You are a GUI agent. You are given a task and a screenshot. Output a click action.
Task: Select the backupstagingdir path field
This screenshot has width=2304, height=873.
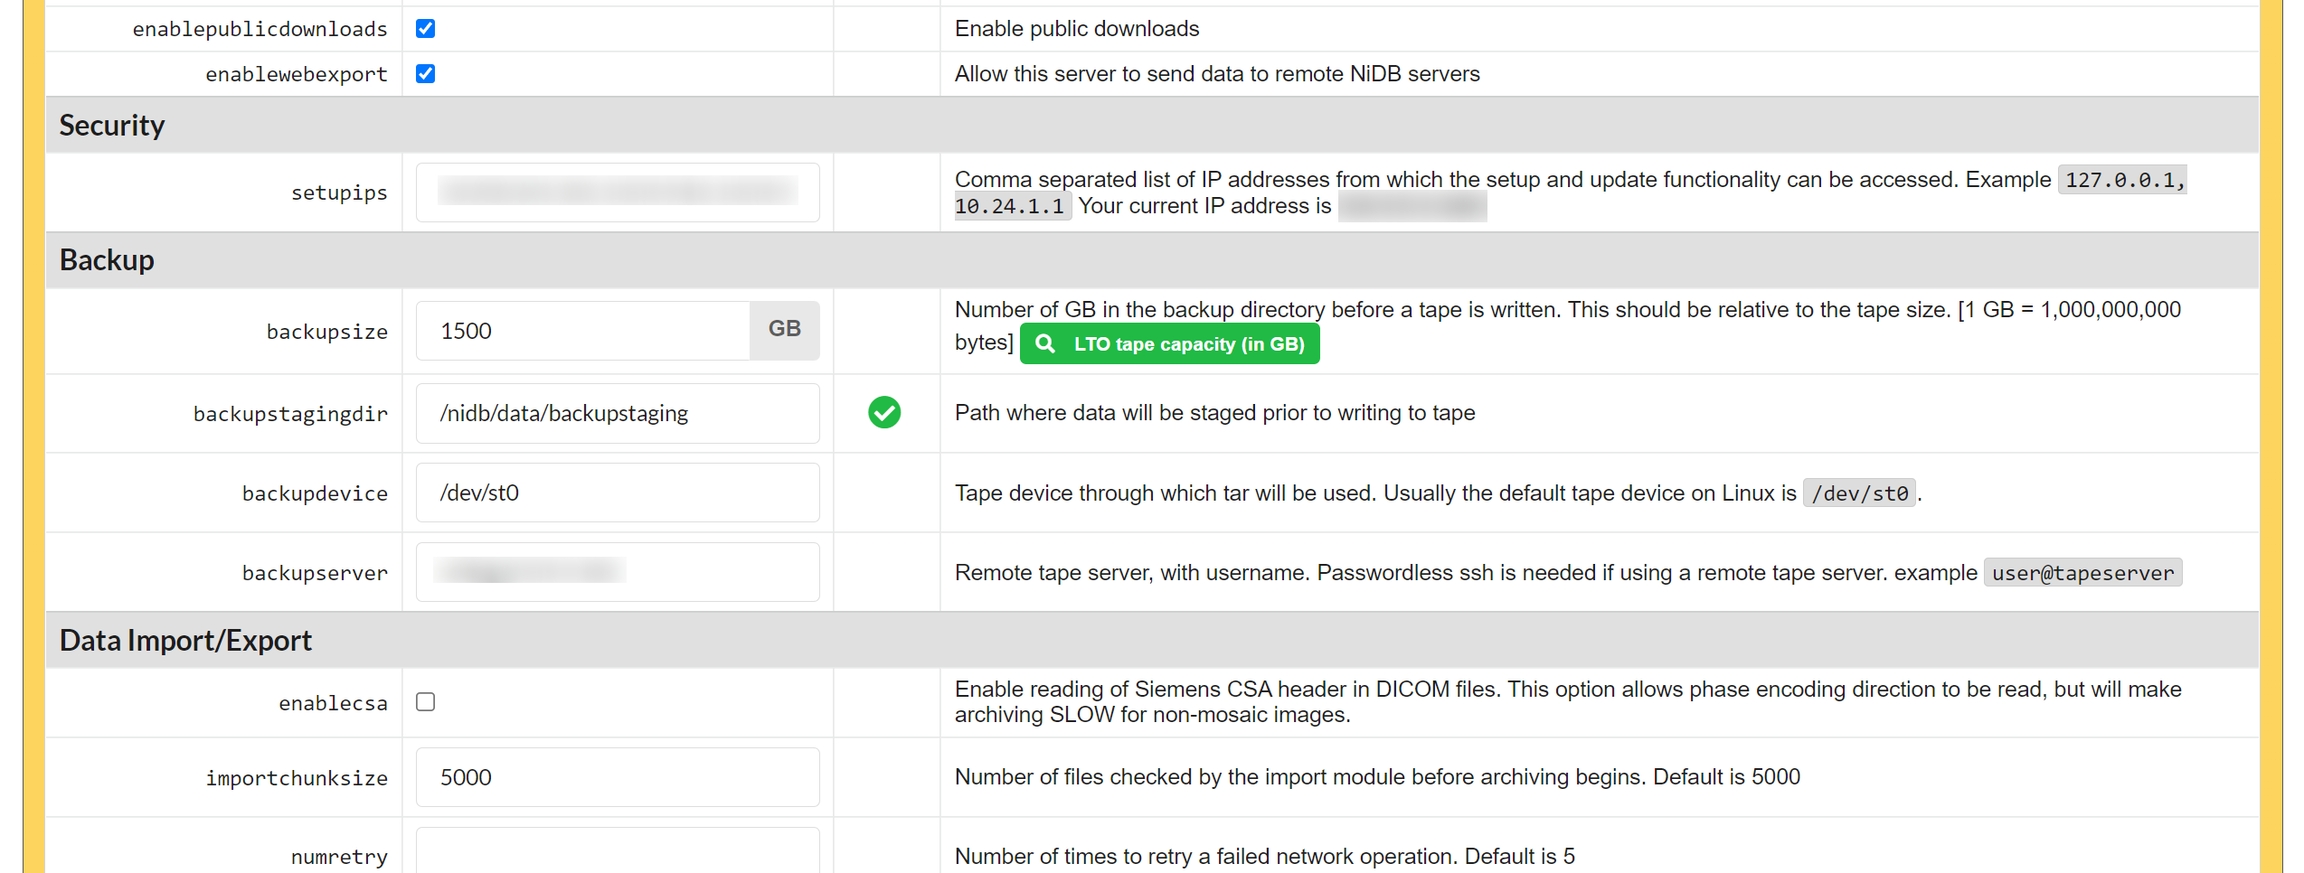click(617, 413)
